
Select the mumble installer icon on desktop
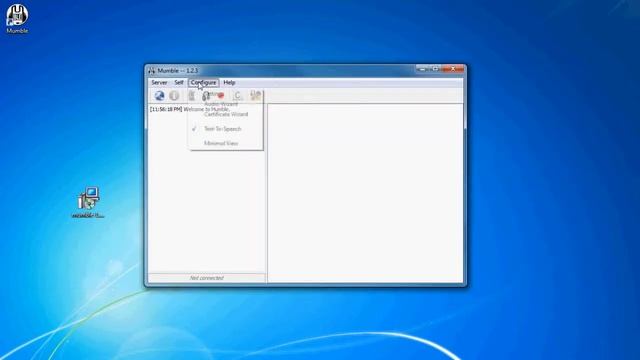click(x=88, y=202)
